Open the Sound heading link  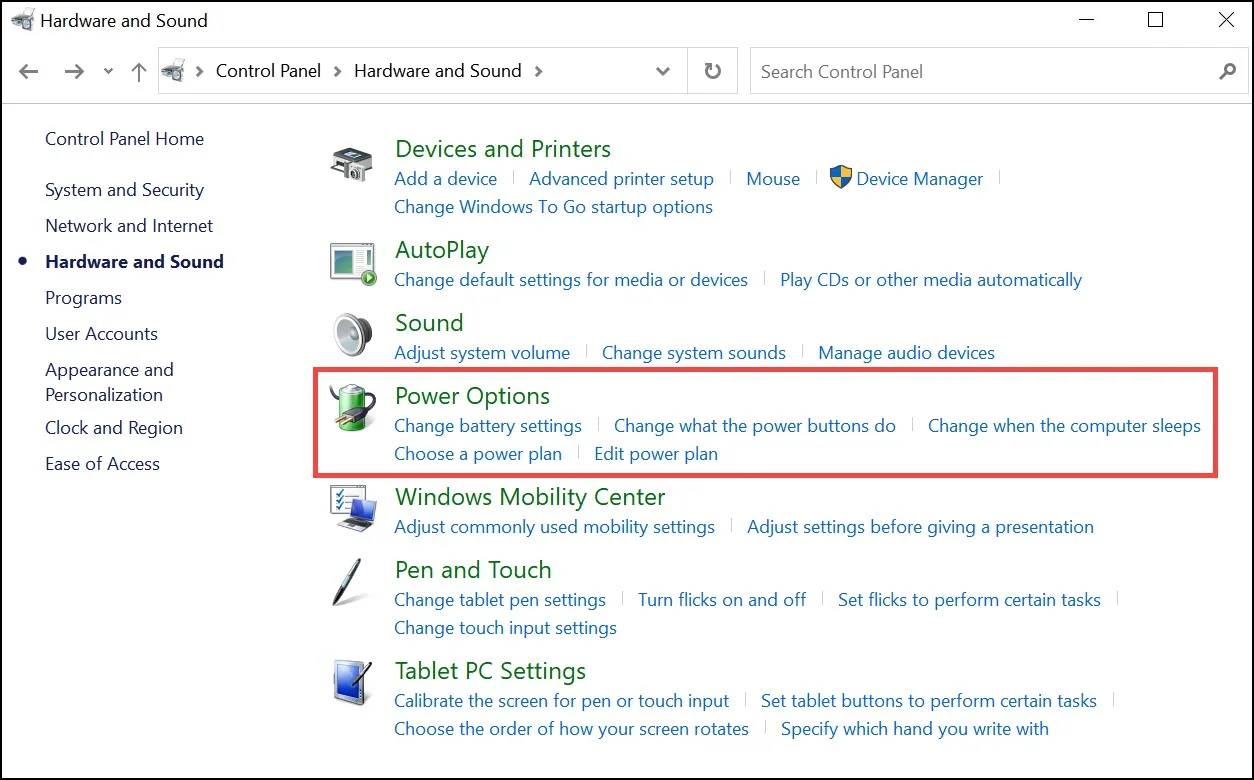429,323
